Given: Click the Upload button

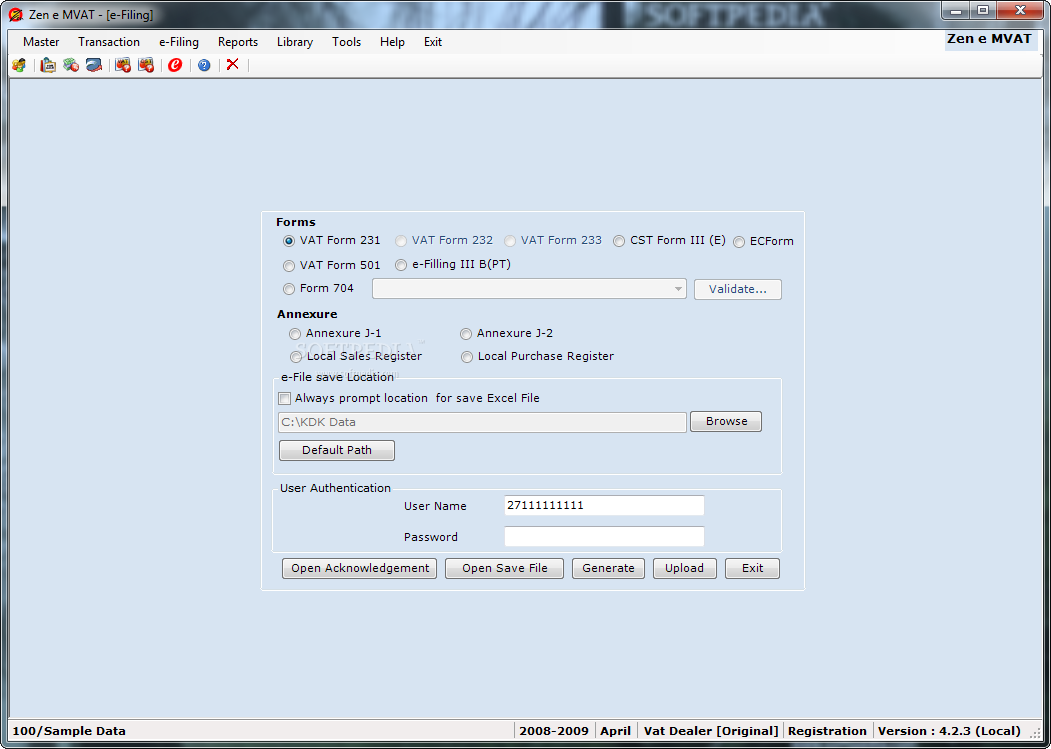Looking at the screenshot, I should (x=684, y=568).
